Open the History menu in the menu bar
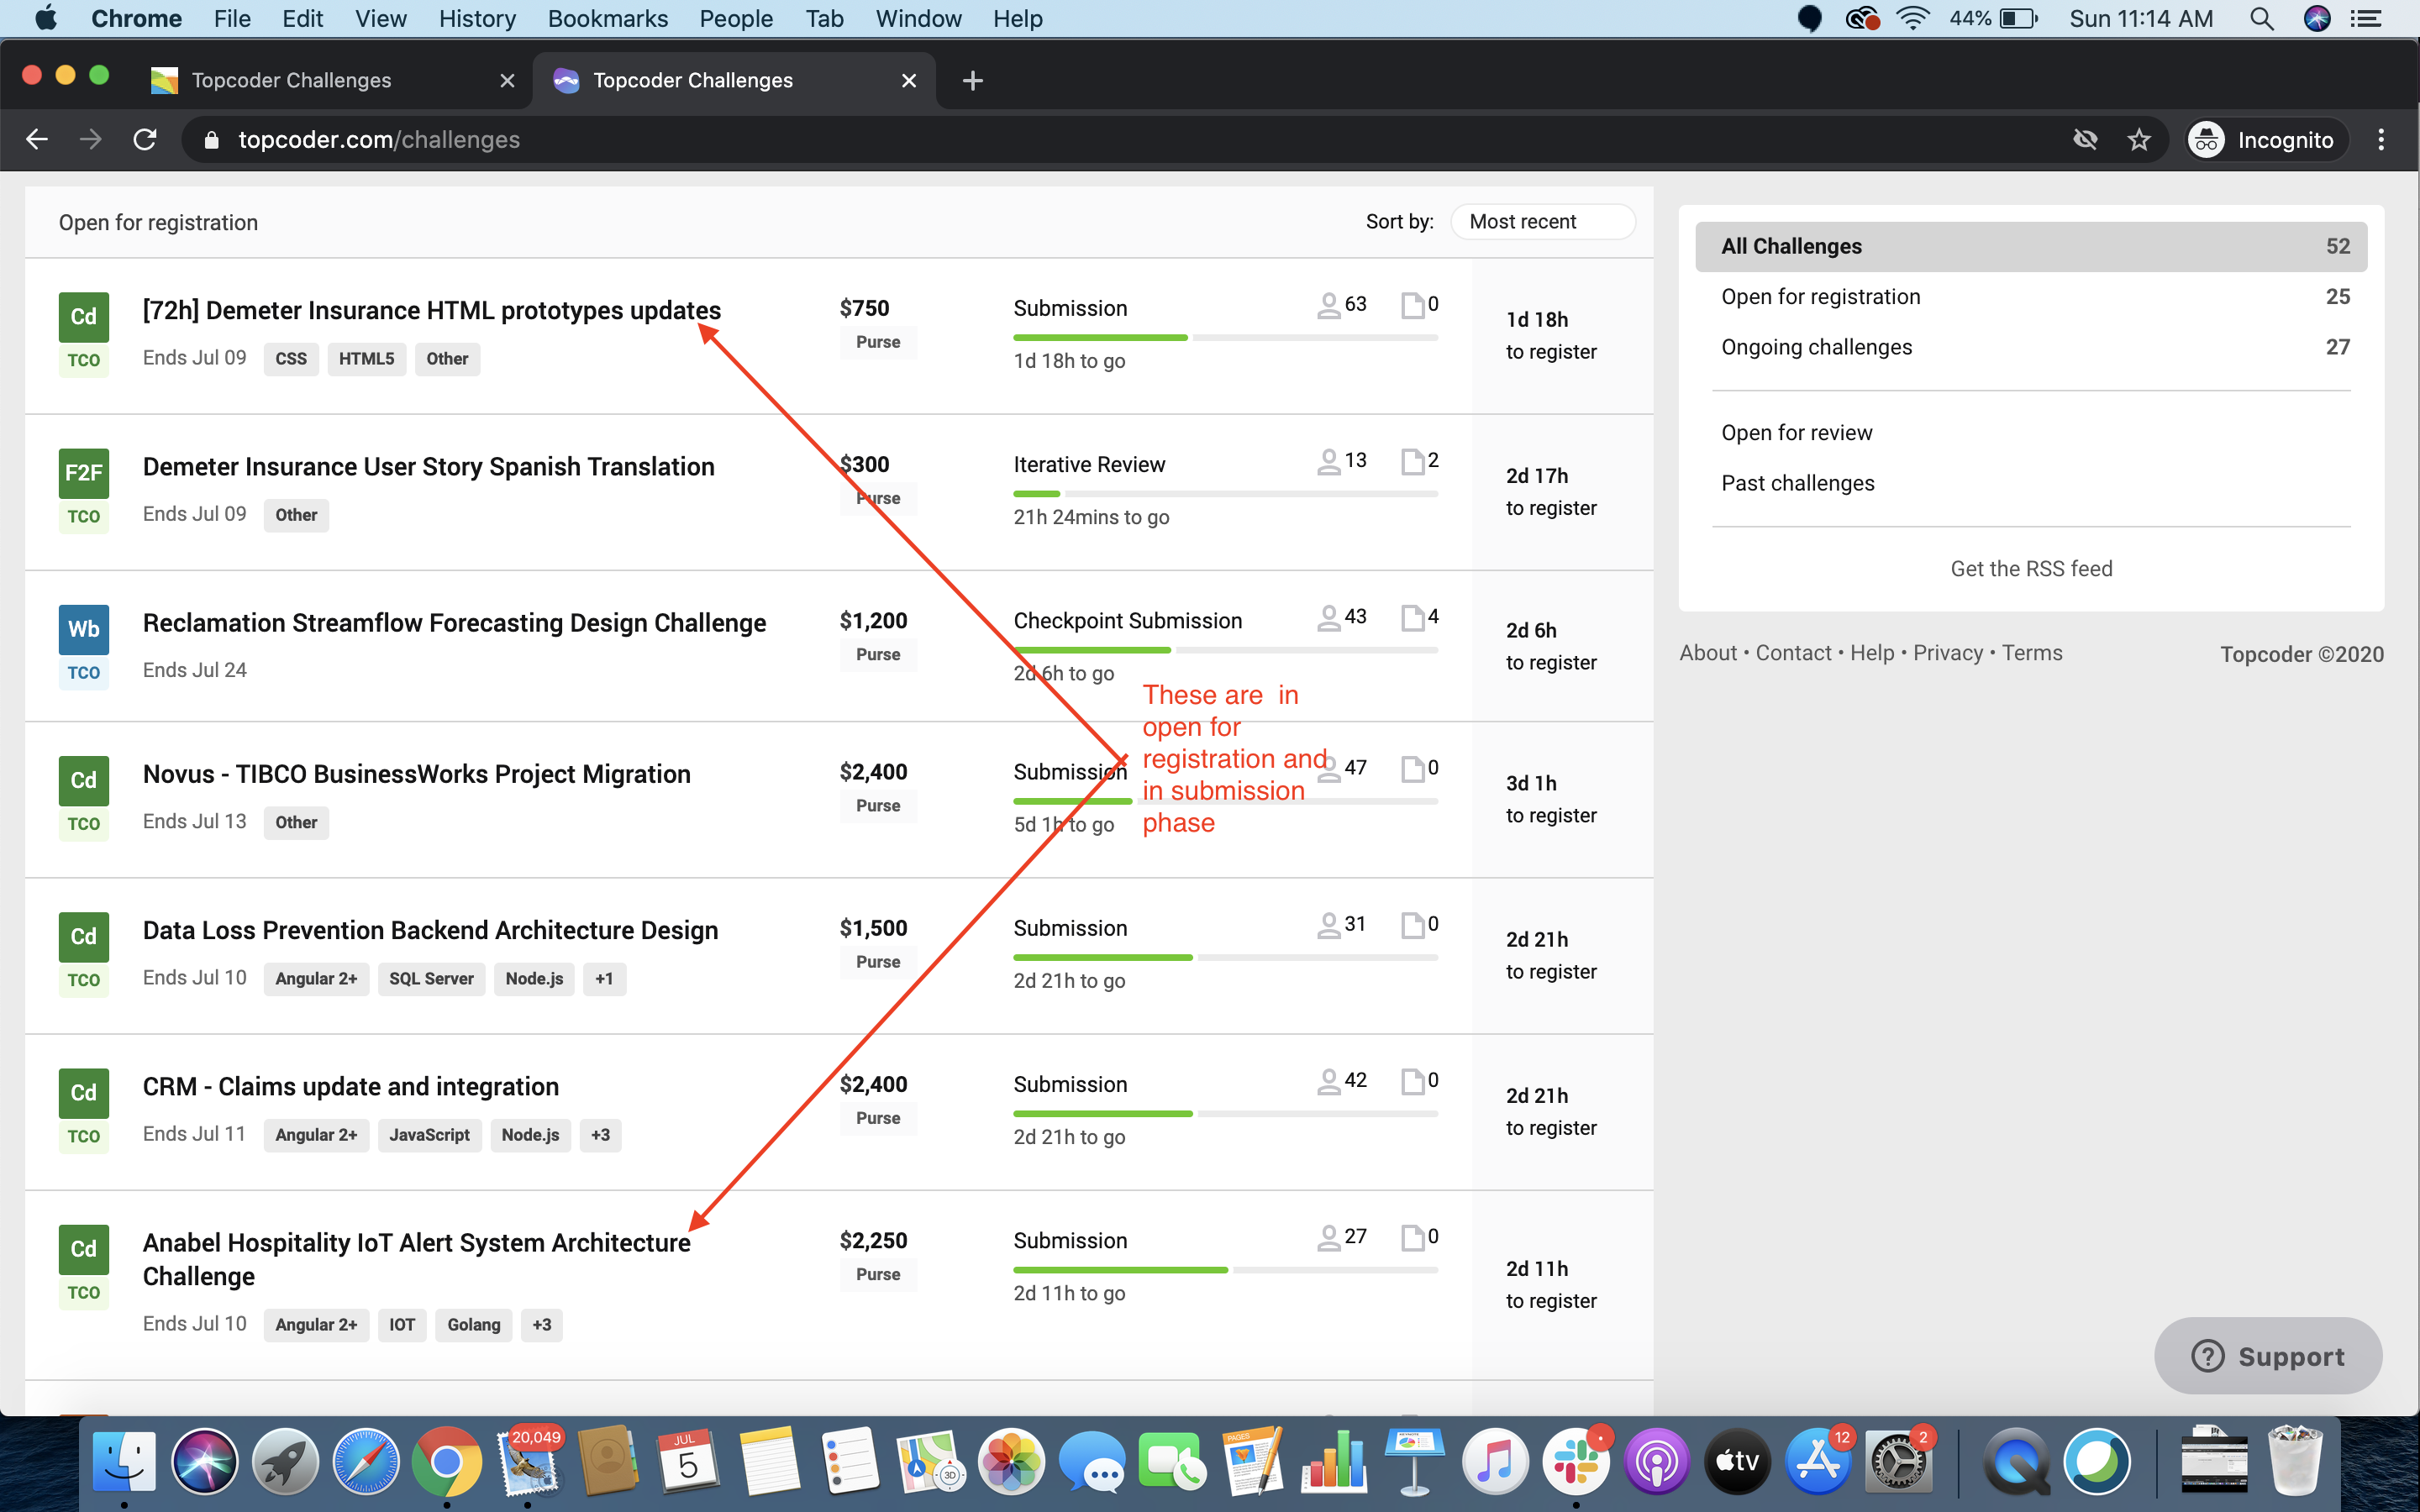Image resolution: width=2420 pixels, height=1512 pixels. pyautogui.click(x=477, y=18)
